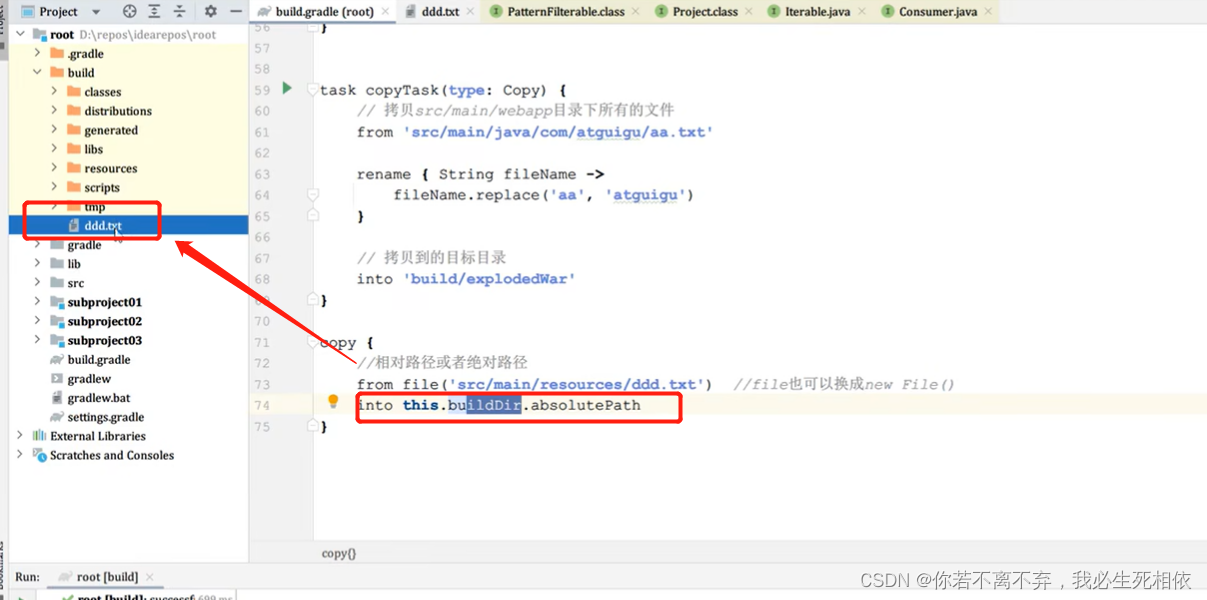Expand the libs folder
Image resolution: width=1207 pixels, height=600 pixels.
(x=55, y=148)
